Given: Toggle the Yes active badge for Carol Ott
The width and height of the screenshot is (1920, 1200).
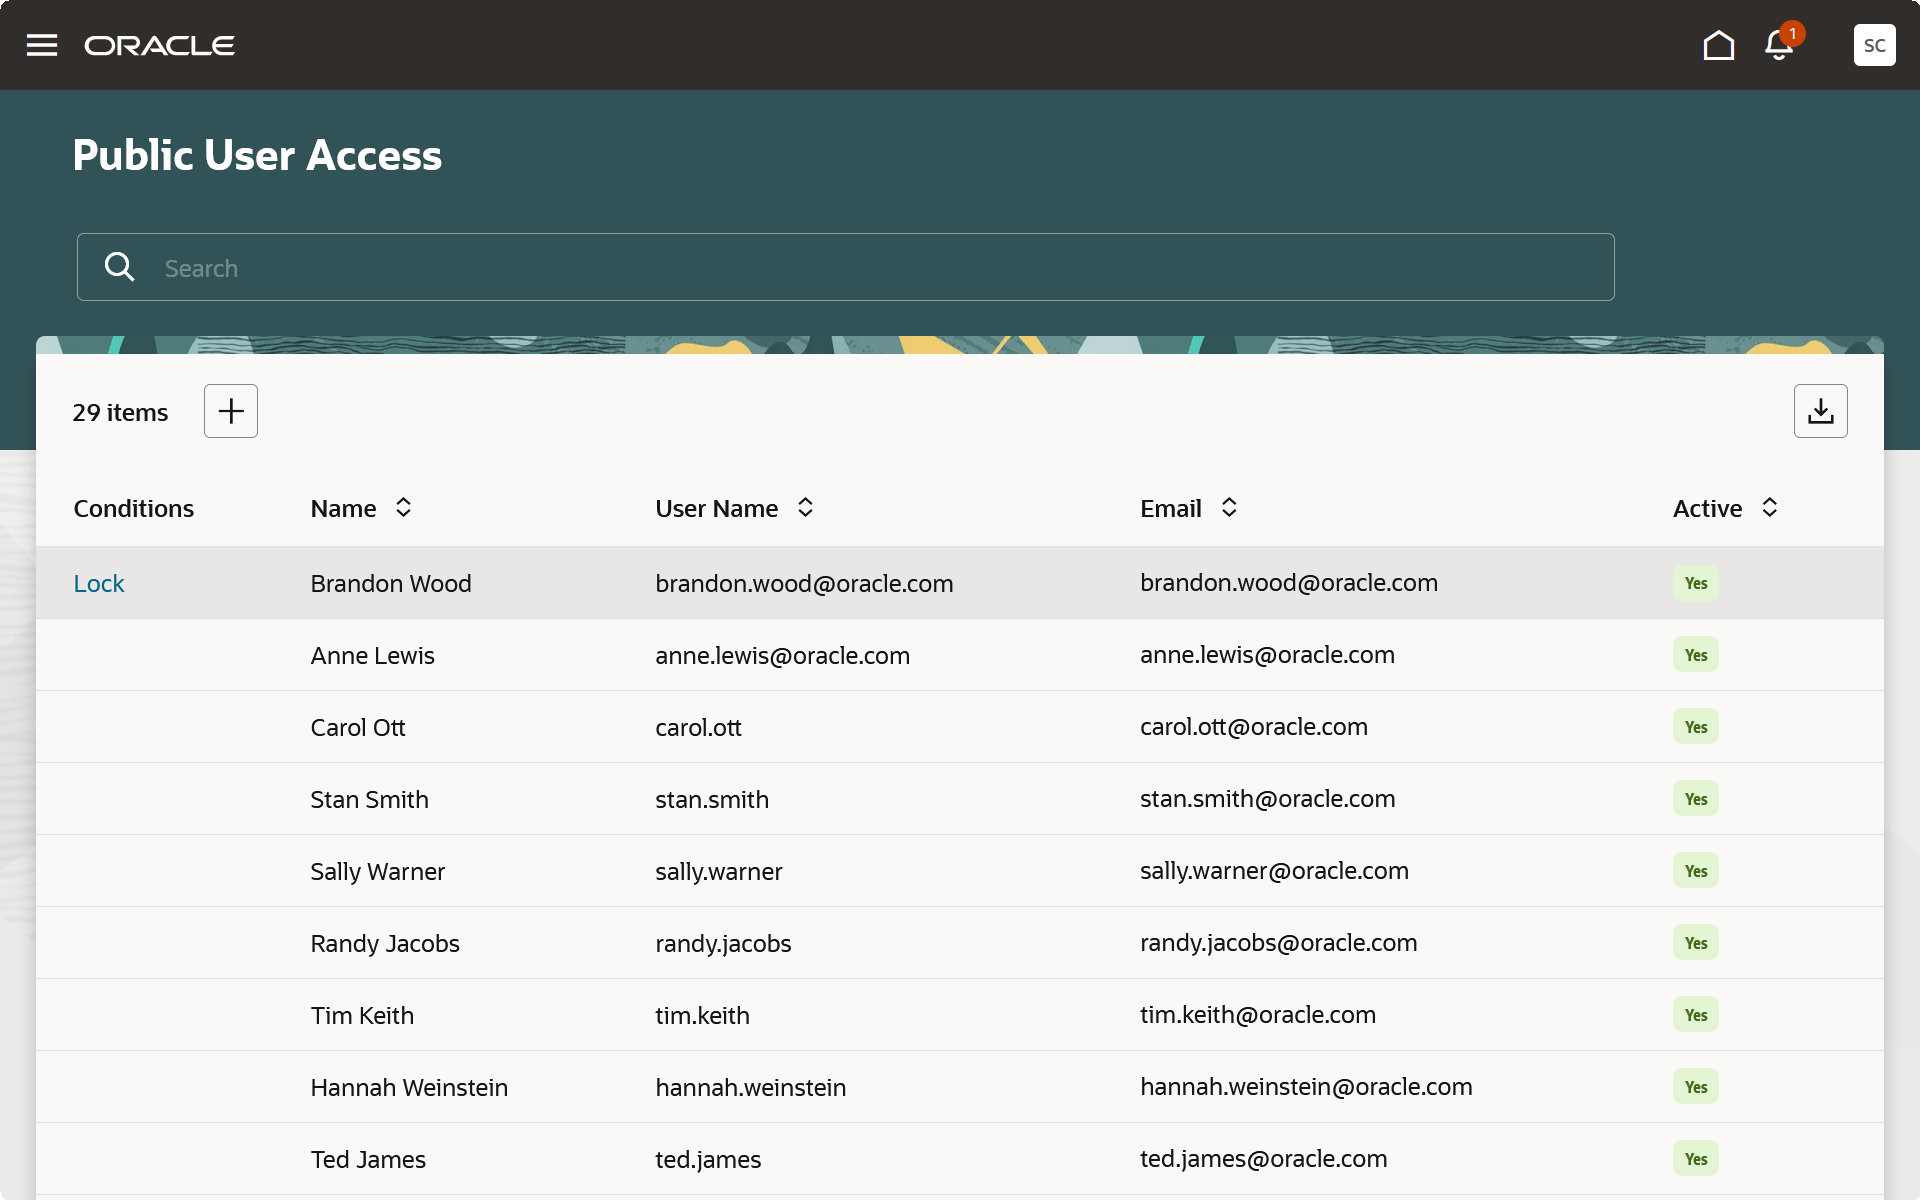Looking at the screenshot, I should tap(1695, 727).
